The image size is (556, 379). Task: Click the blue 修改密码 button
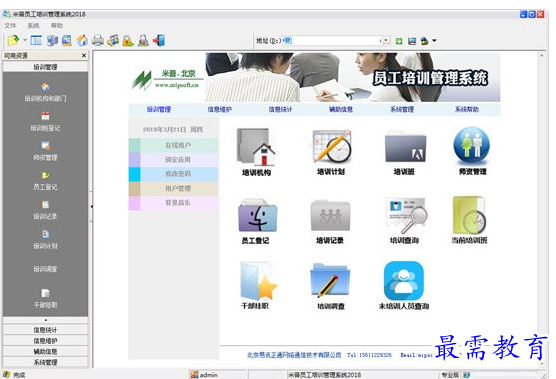pyautogui.click(x=173, y=174)
